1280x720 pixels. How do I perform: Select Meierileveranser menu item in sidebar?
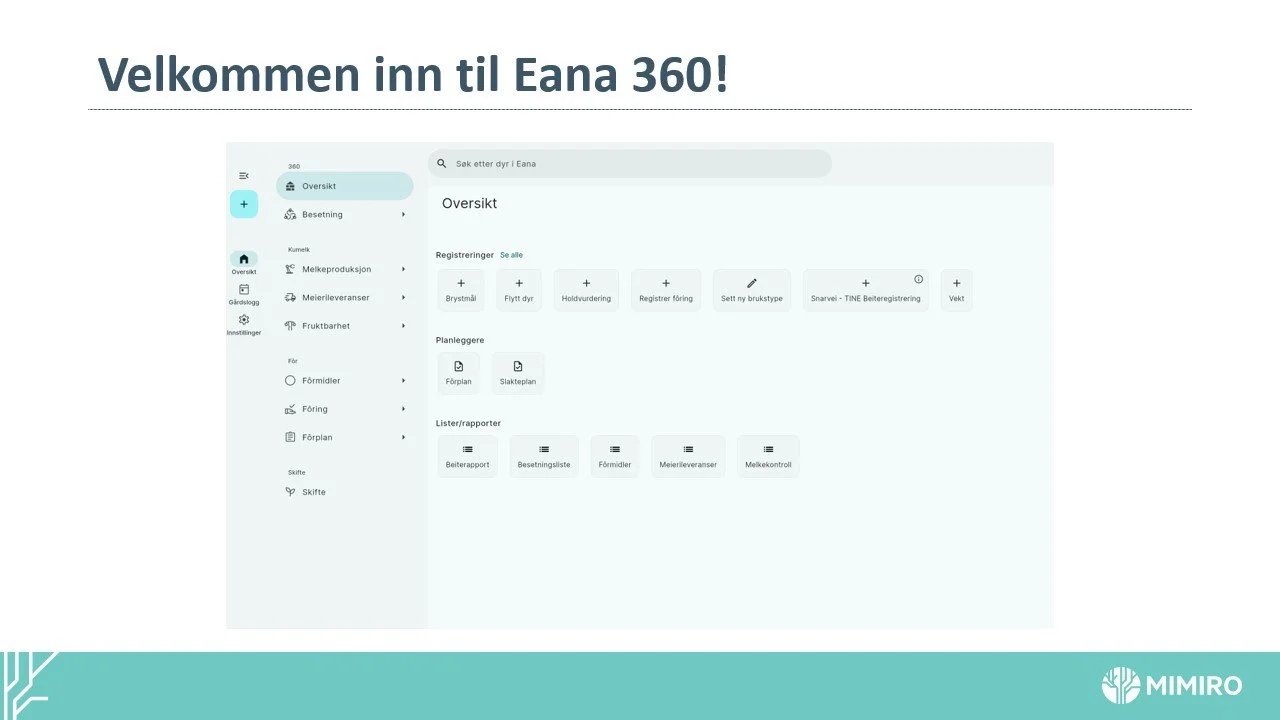coord(345,297)
